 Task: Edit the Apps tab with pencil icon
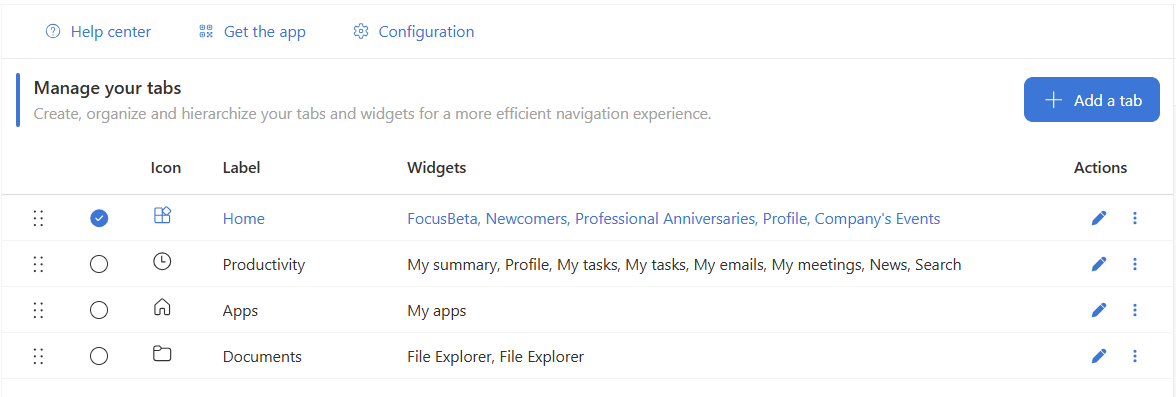click(1099, 310)
